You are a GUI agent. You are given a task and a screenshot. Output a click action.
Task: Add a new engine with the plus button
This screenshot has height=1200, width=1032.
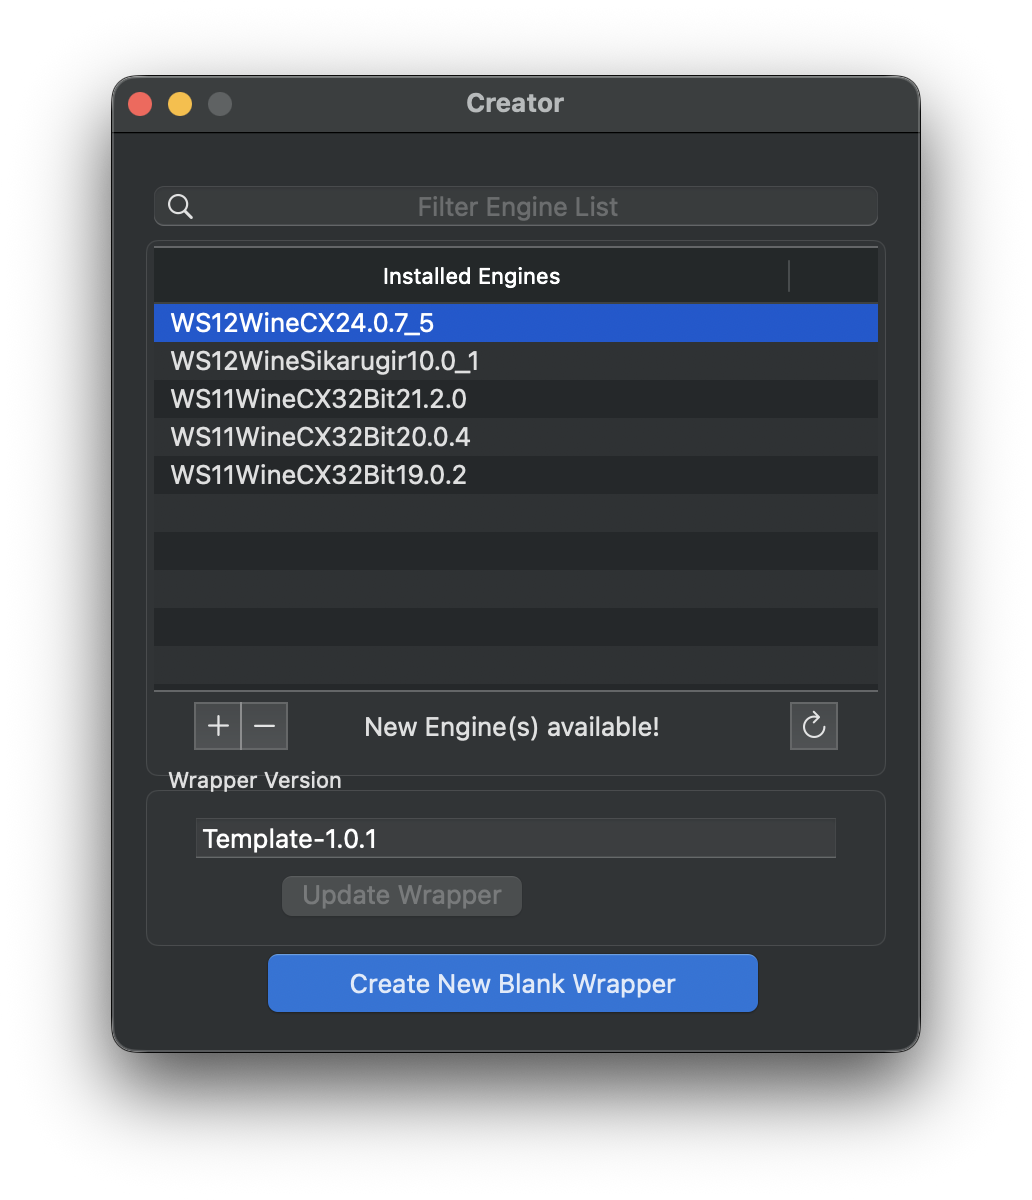tap(218, 726)
